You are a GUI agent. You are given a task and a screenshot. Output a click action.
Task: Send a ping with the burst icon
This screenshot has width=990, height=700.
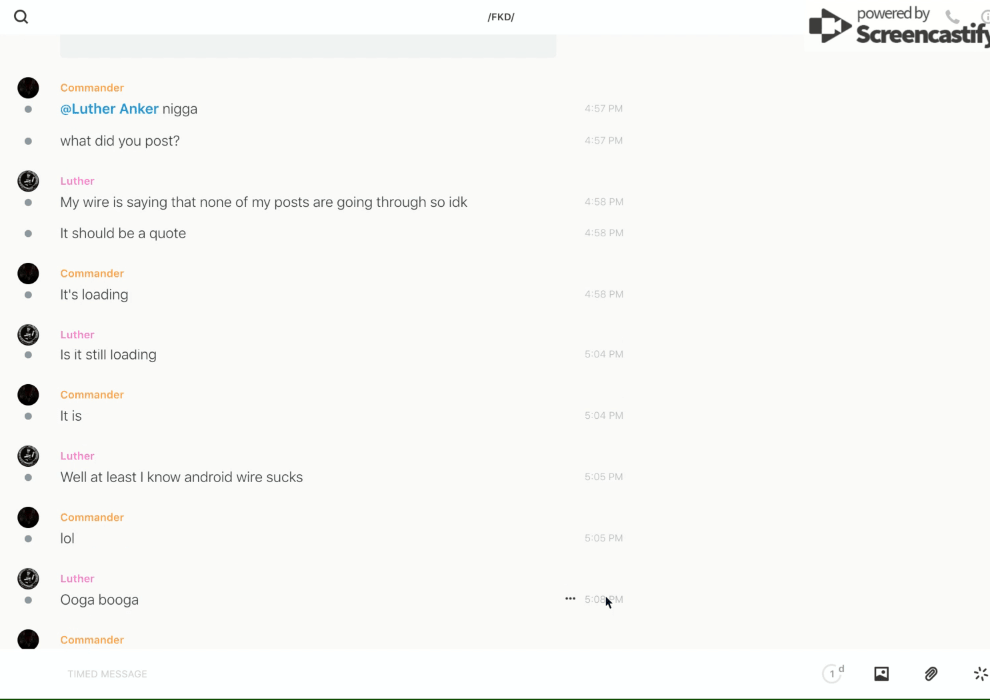point(980,674)
